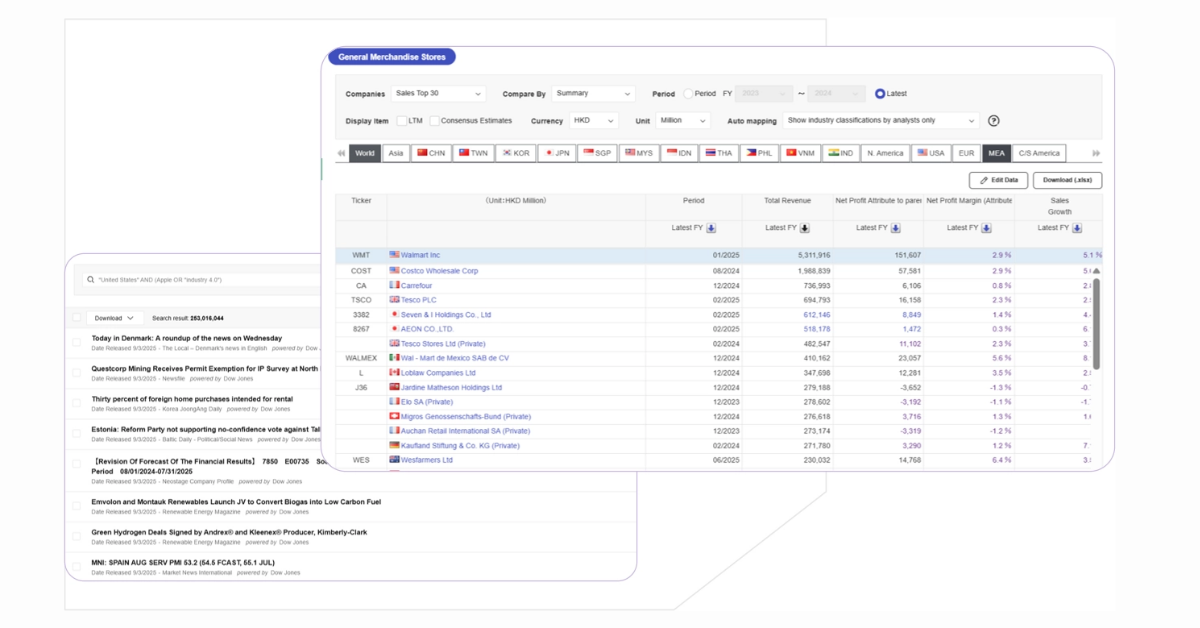Click the General Merchandise Stores pill button

[391, 57]
